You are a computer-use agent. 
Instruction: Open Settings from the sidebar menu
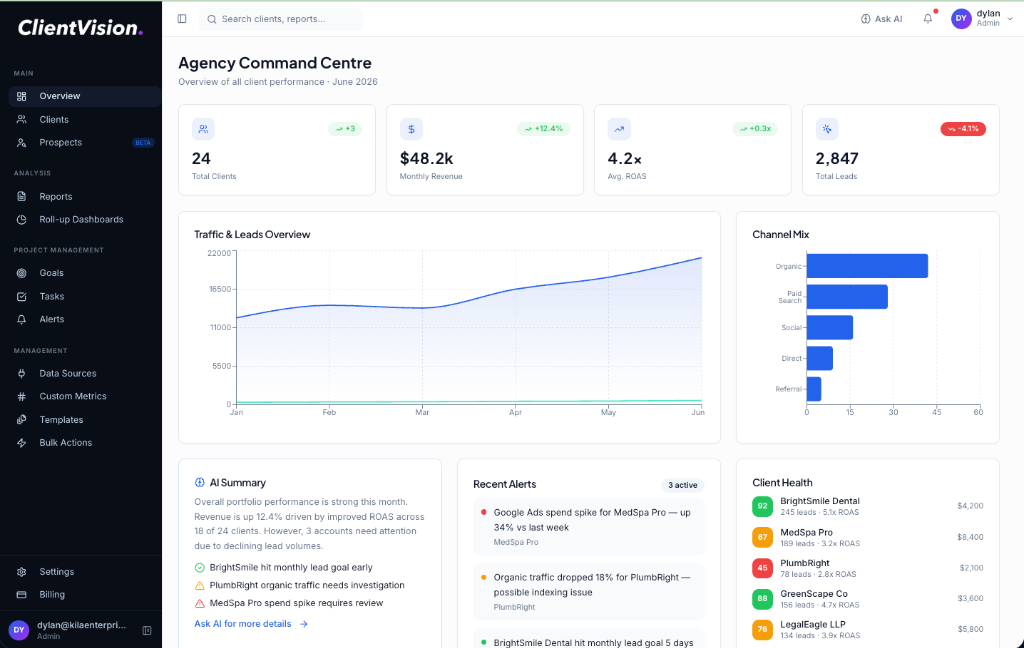tap(22, 571)
